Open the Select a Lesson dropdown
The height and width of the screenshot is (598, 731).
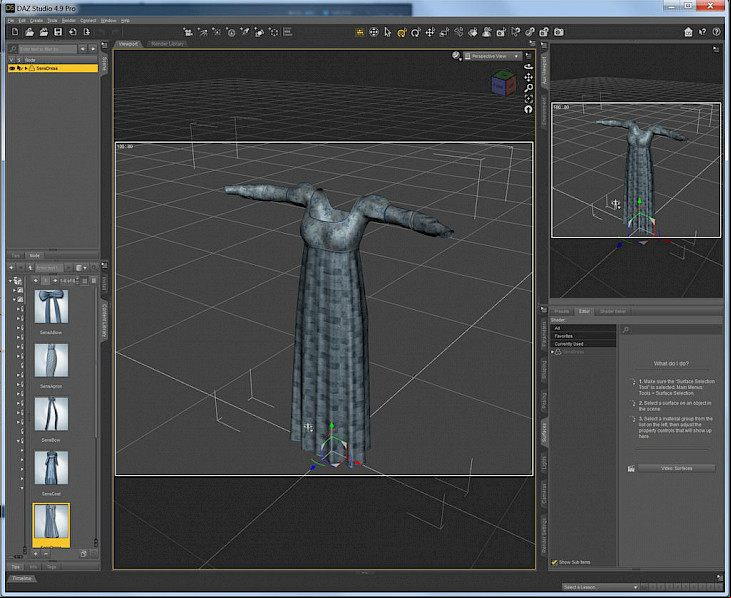pyautogui.click(x=600, y=587)
